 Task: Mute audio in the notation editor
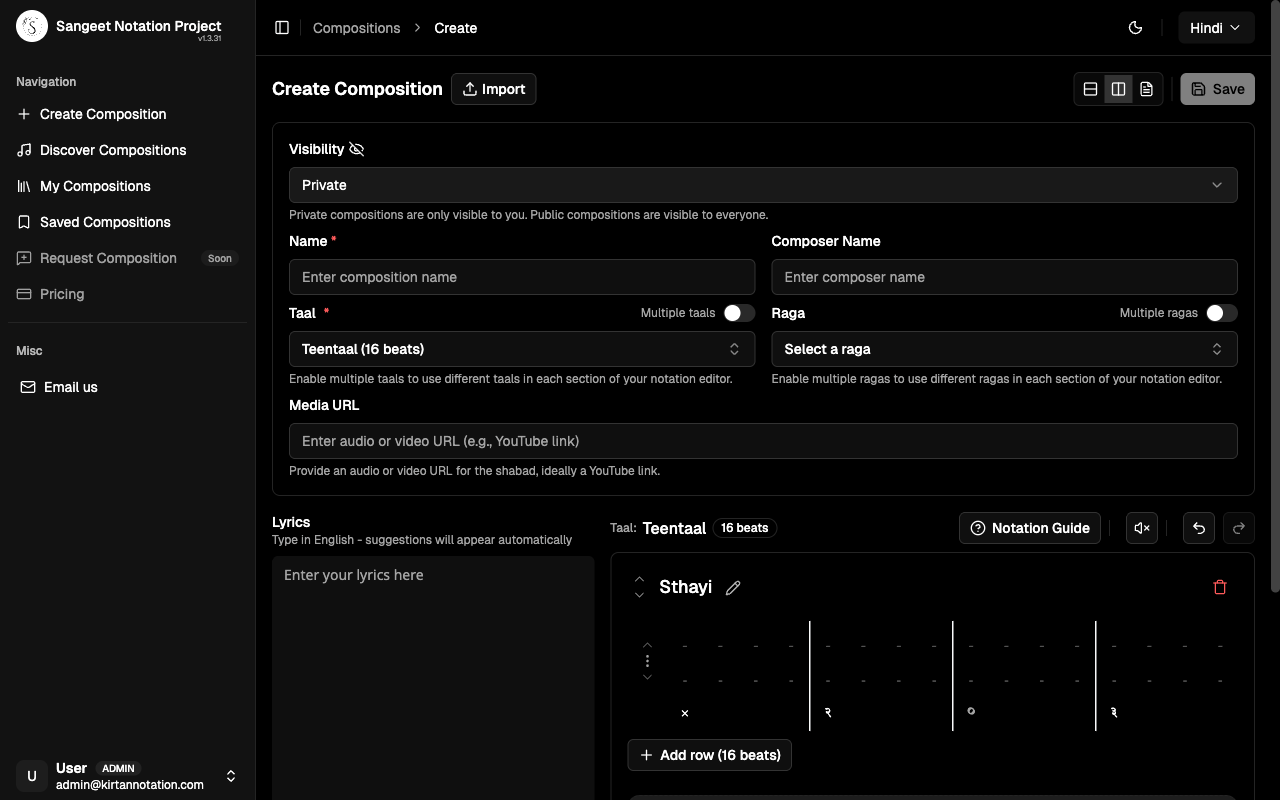tap(1142, 528)
